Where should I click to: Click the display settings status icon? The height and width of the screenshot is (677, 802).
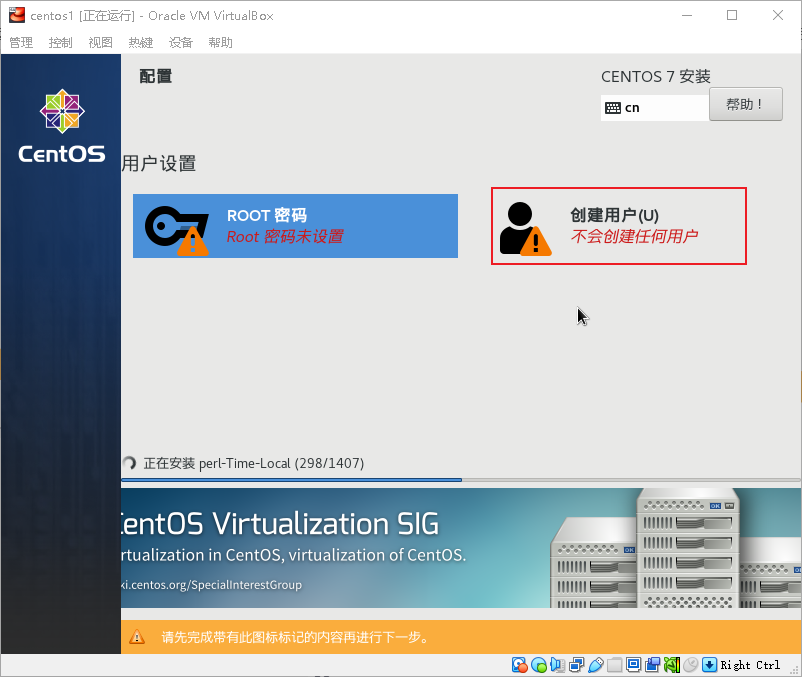(633, 664)
